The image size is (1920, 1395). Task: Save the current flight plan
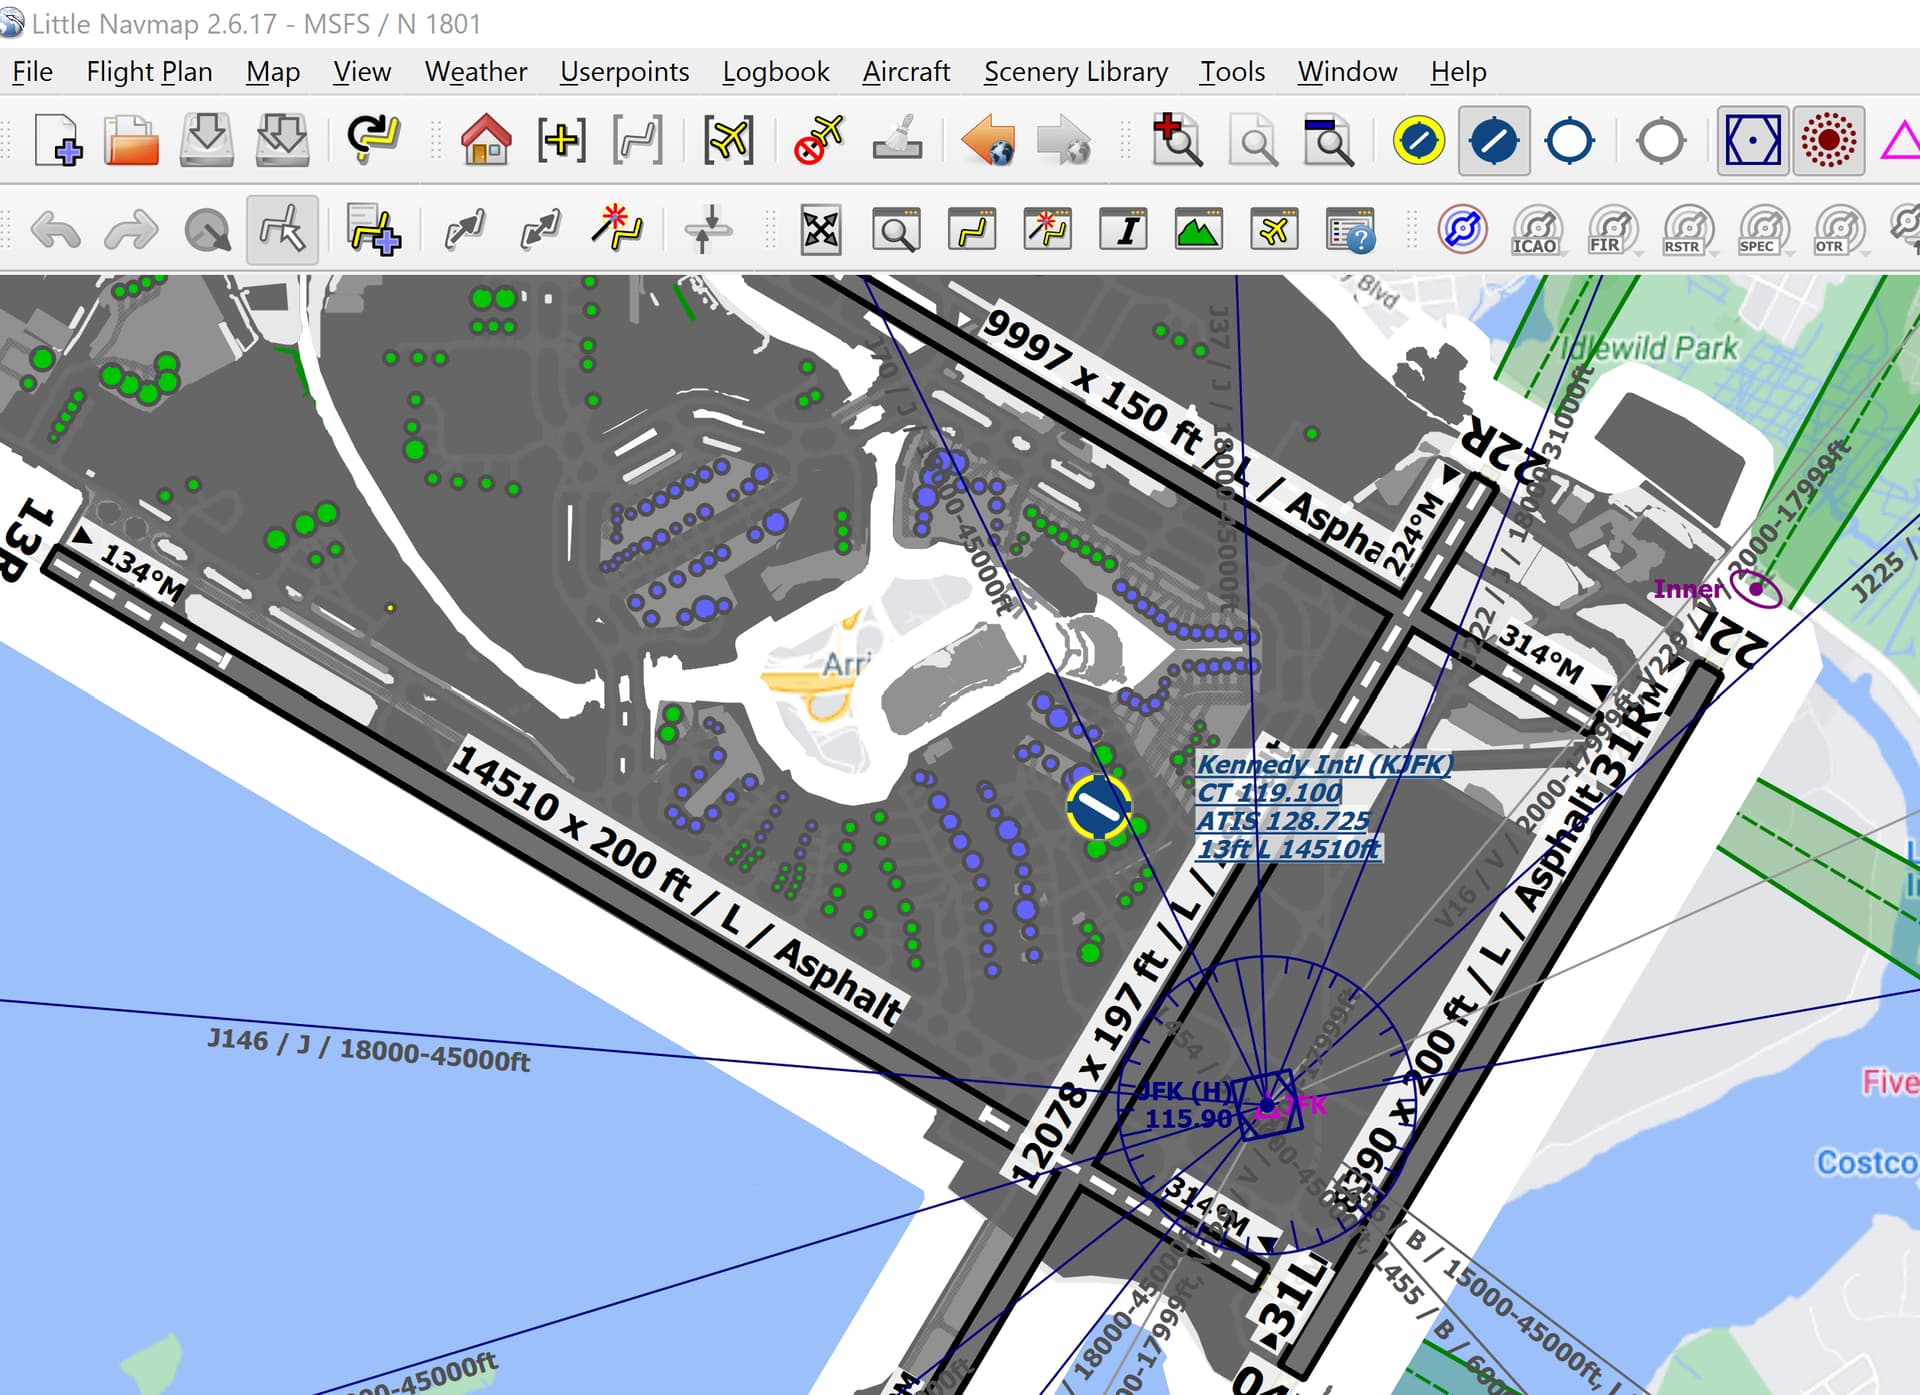click(x=205, y=140)
